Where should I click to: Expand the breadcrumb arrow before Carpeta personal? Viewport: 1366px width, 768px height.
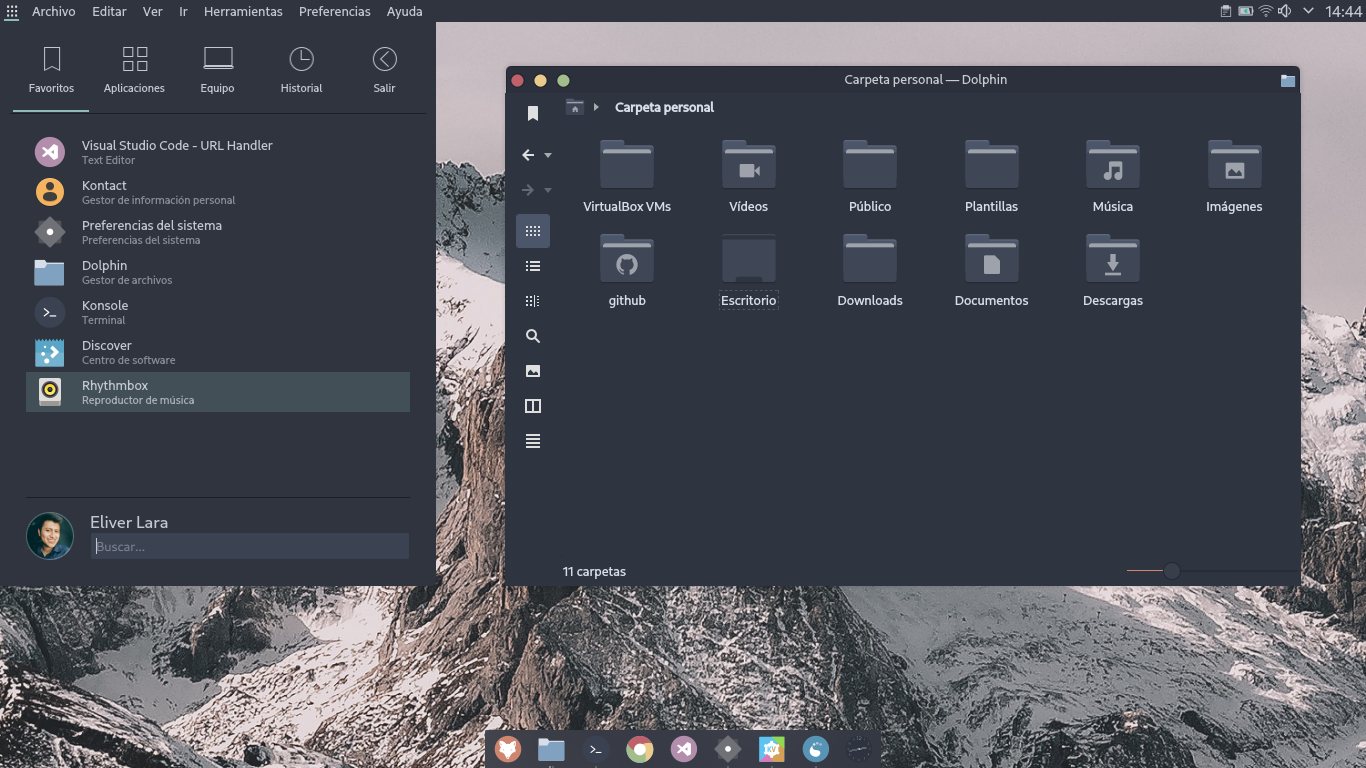pos(596,107)
